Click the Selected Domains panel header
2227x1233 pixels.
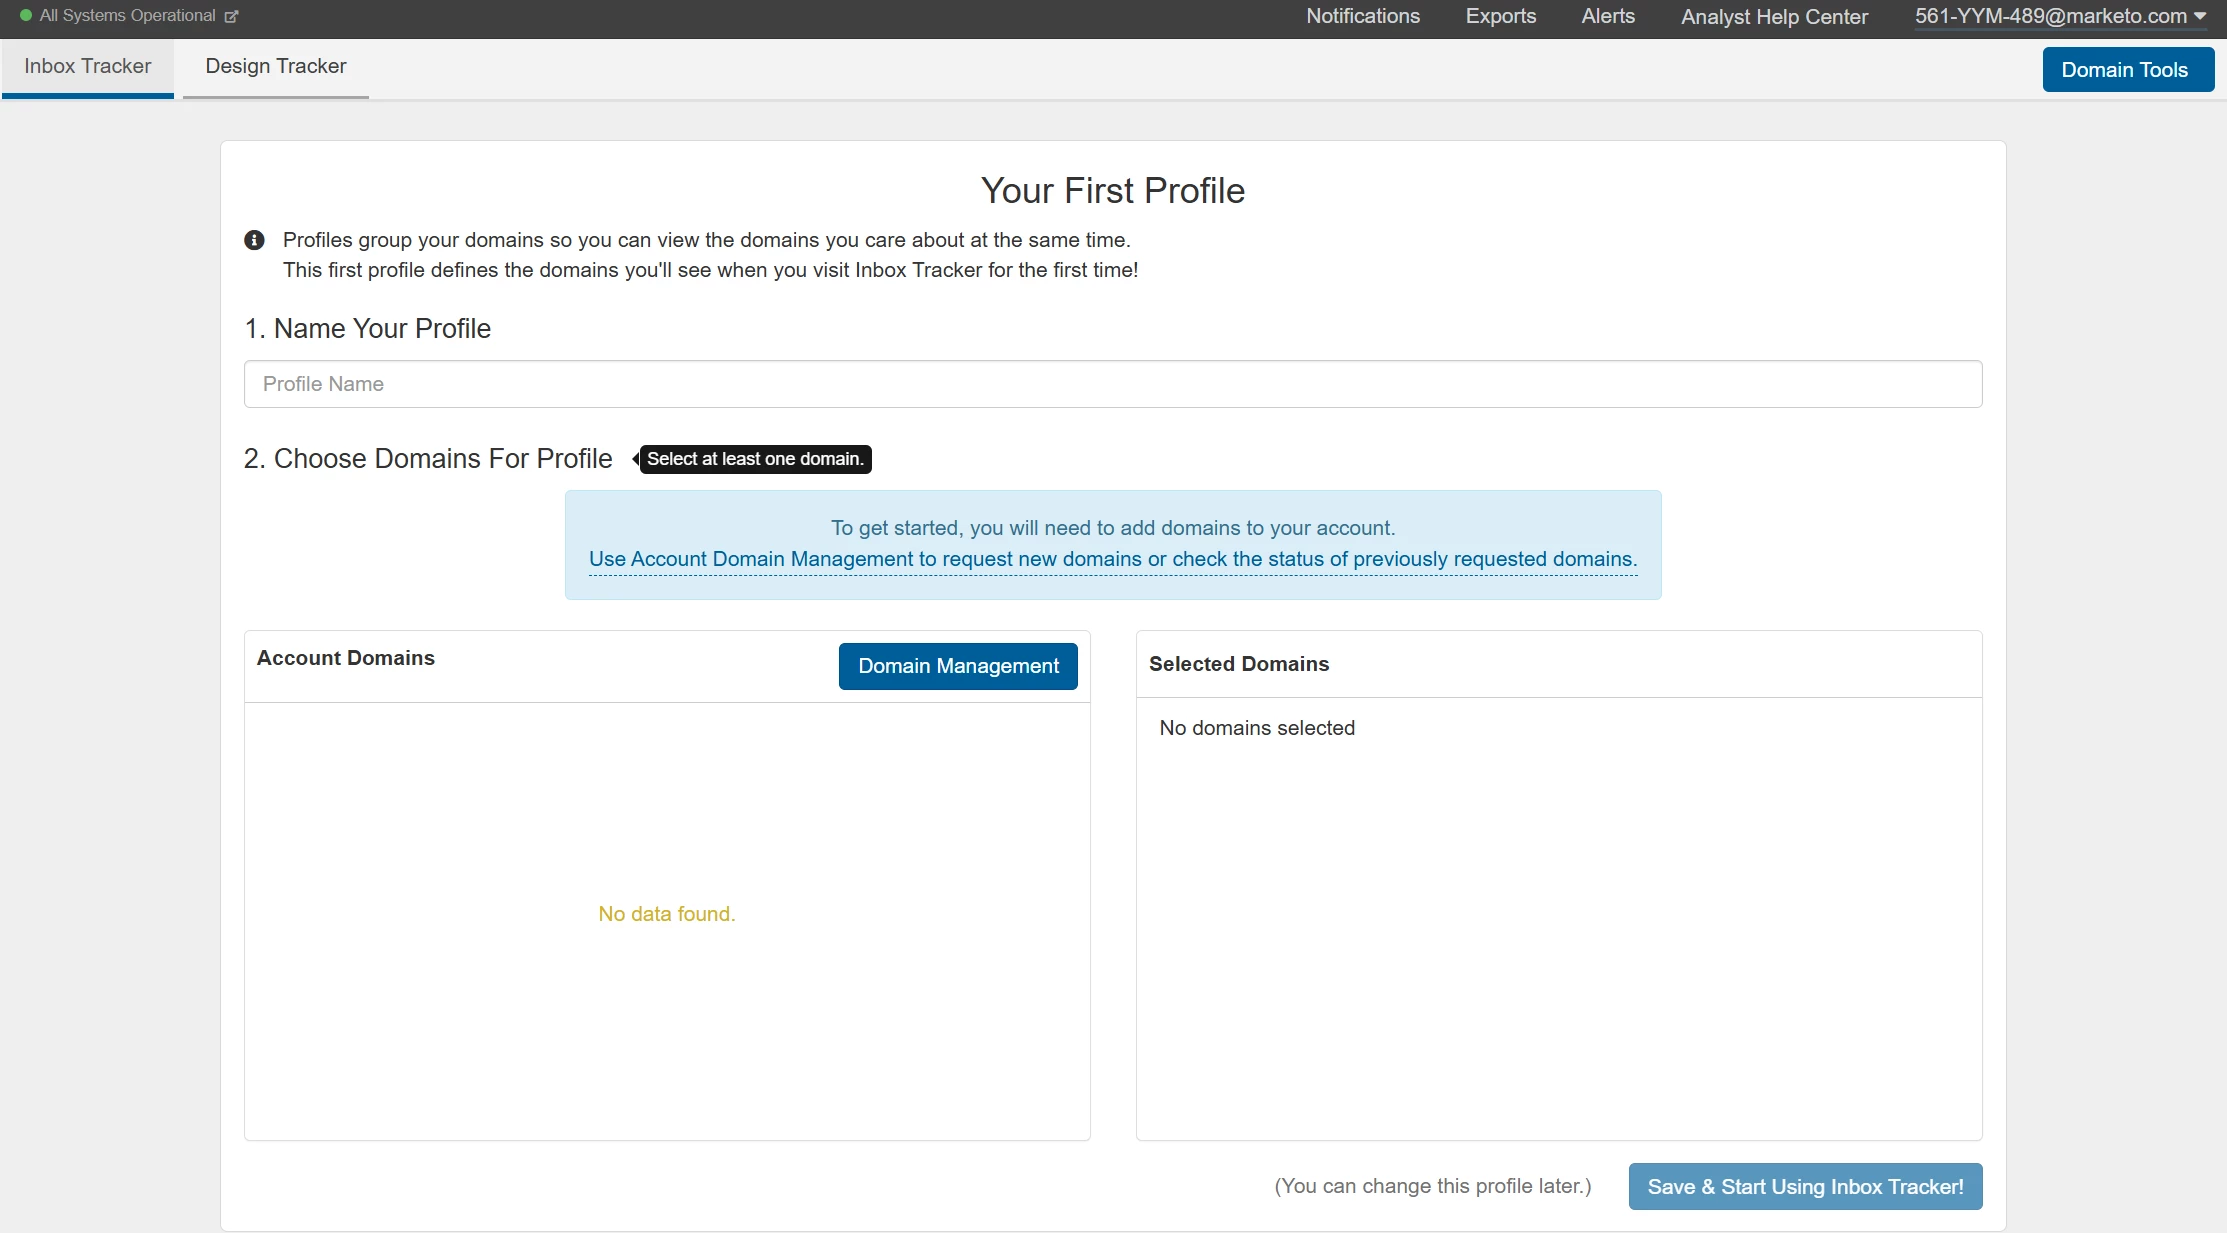tap(1238, 664)
